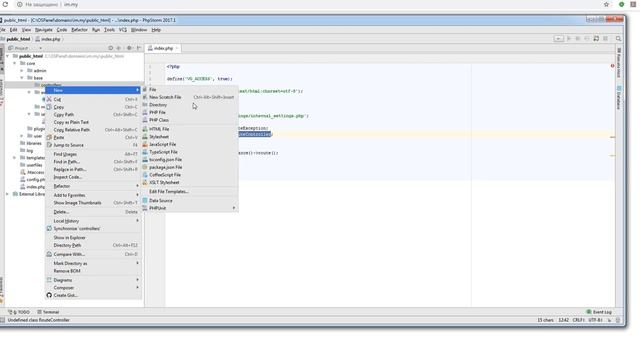The width and height of the screenshot is (640, 360).
Task: Expand the admin folder
Action: coord(22,71)
